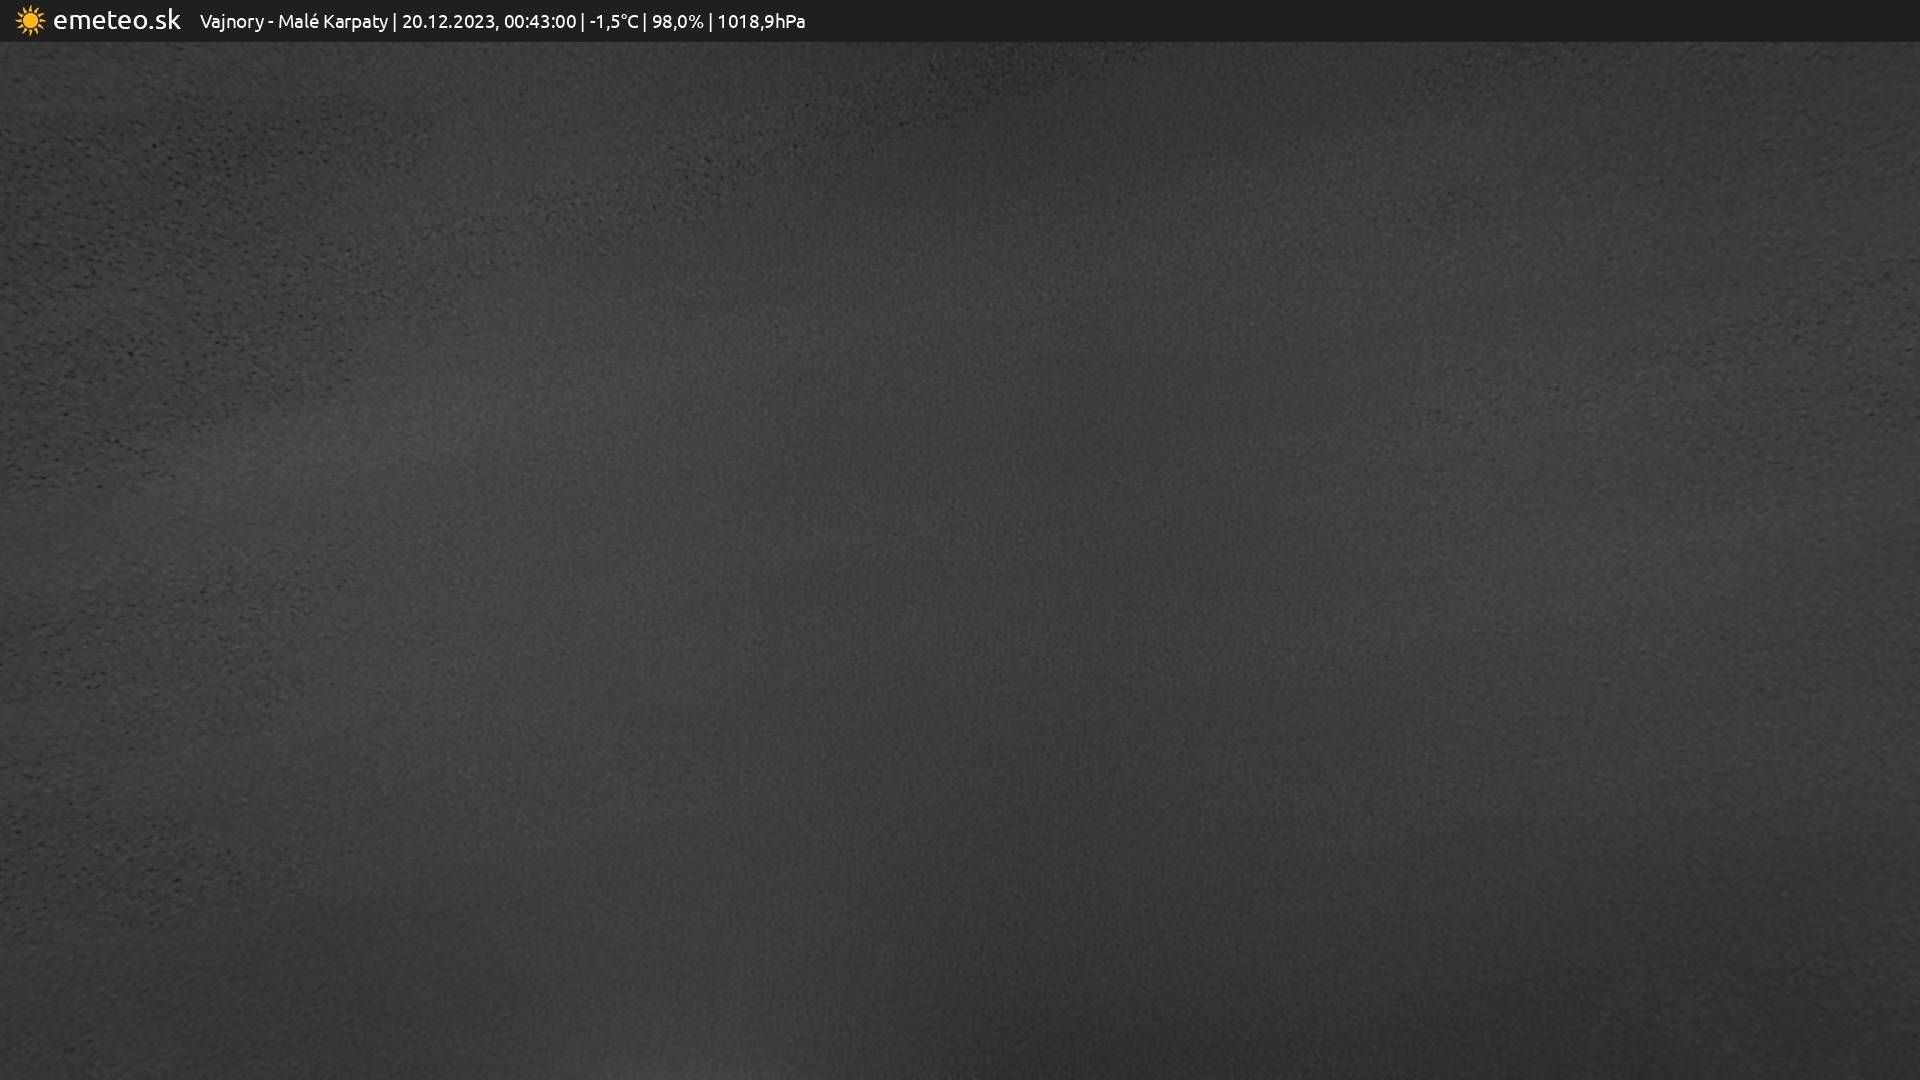Click the top-left corner of the webcam image

click(4, 46)
